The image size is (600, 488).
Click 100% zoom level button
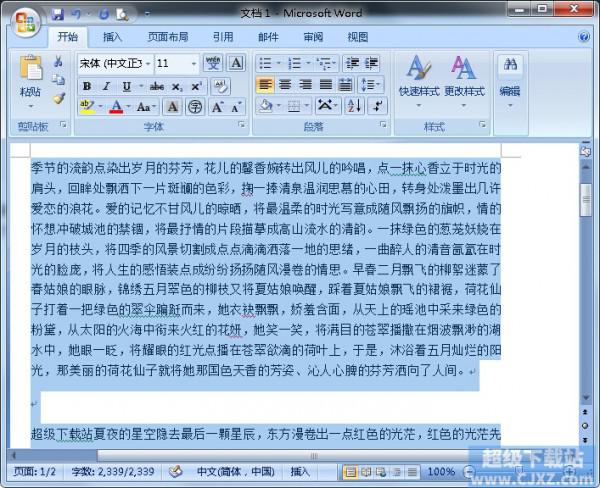[441, 472]
